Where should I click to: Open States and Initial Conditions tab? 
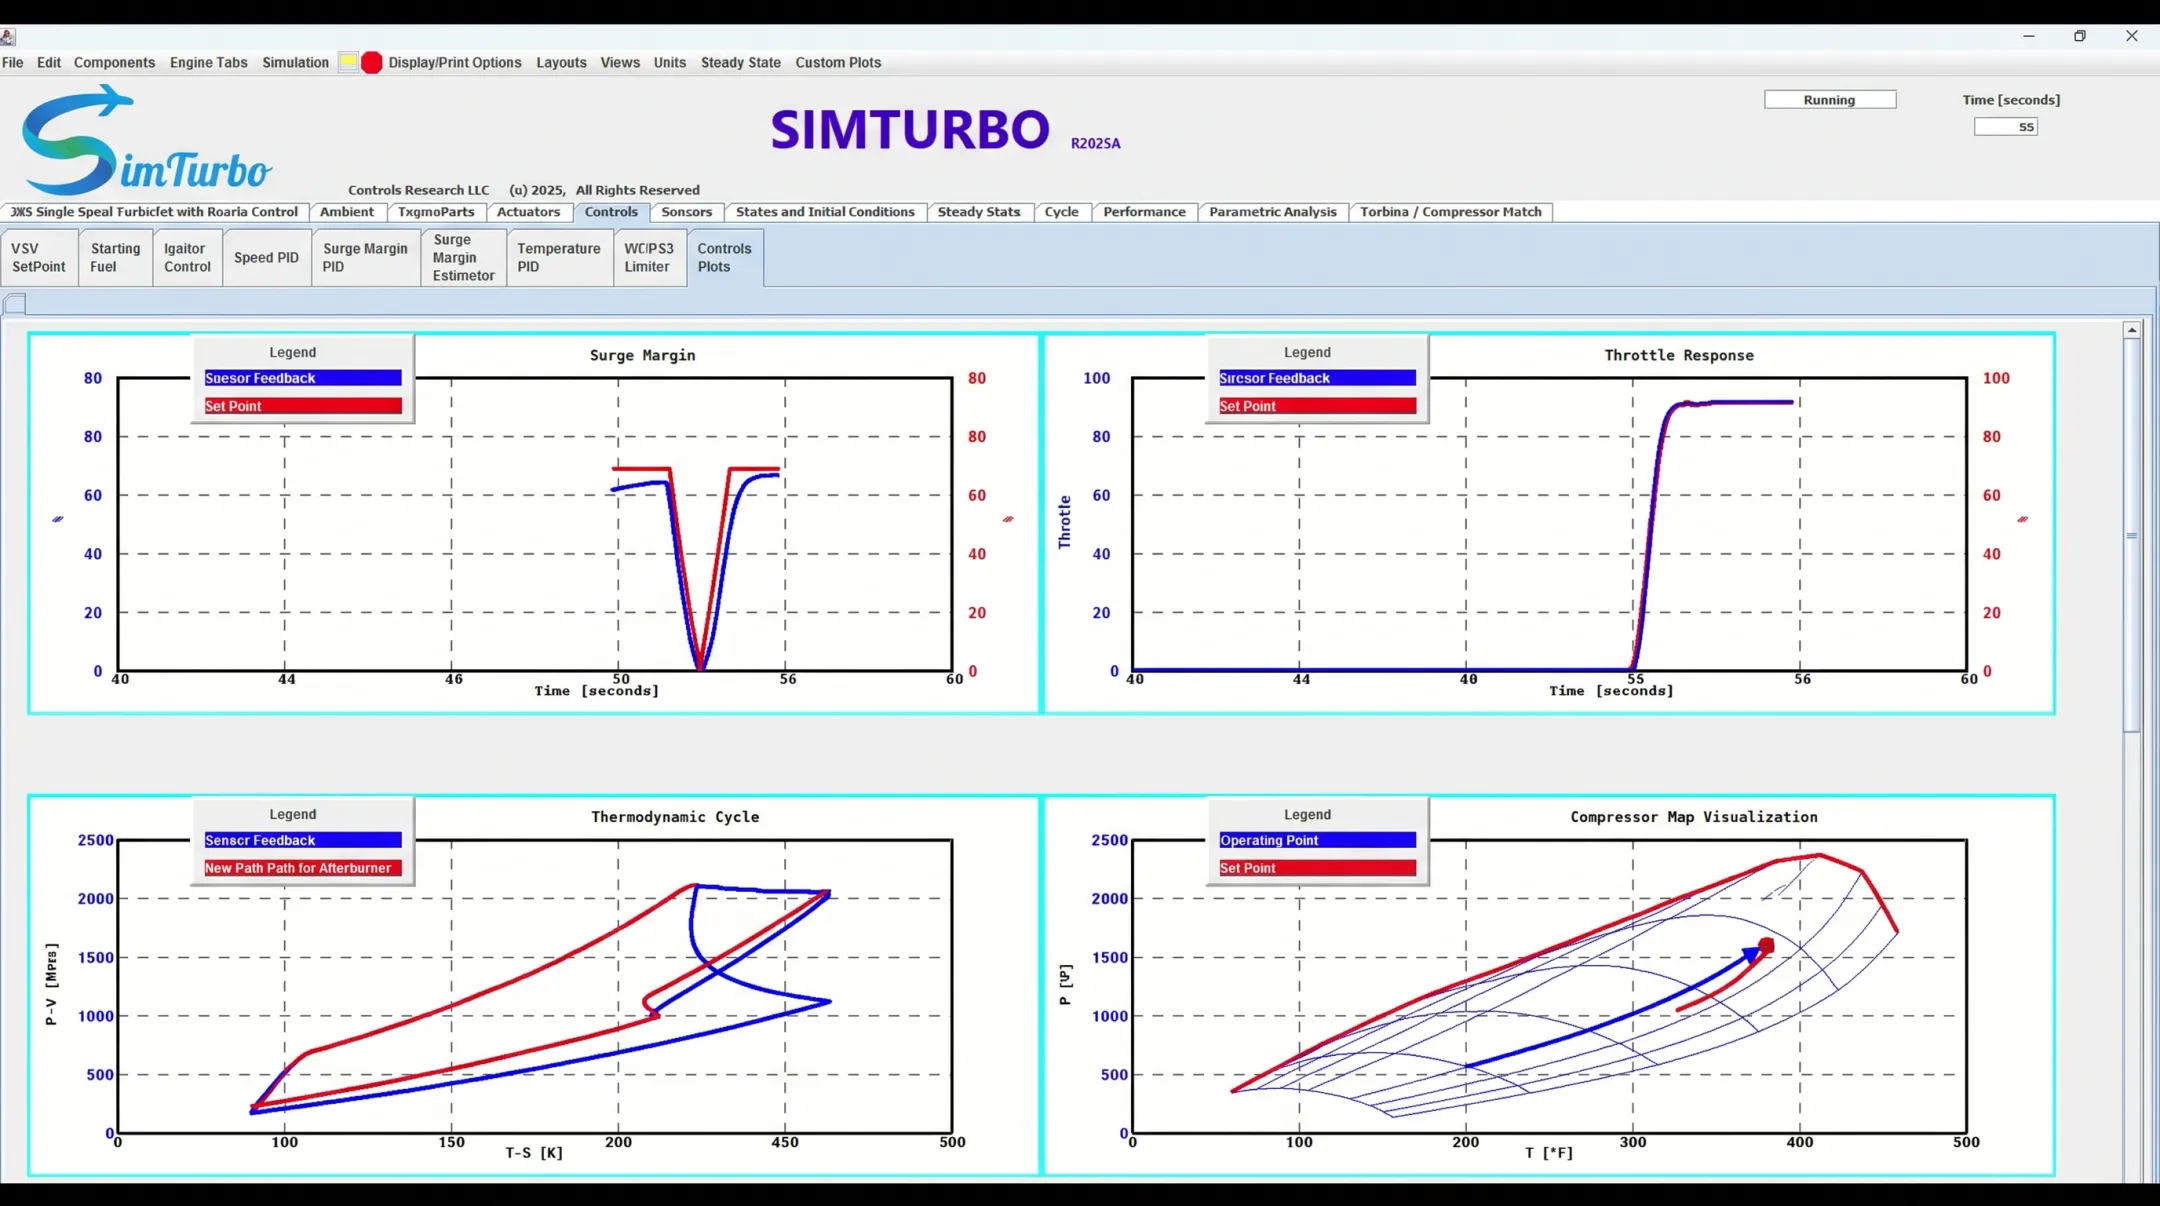pos(825,212)
